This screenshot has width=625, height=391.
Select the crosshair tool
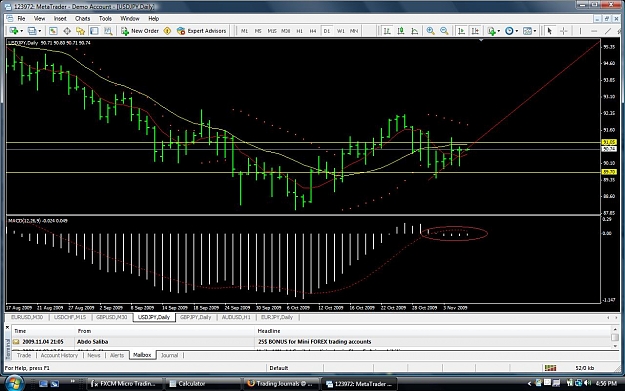(x=564, y=31)
